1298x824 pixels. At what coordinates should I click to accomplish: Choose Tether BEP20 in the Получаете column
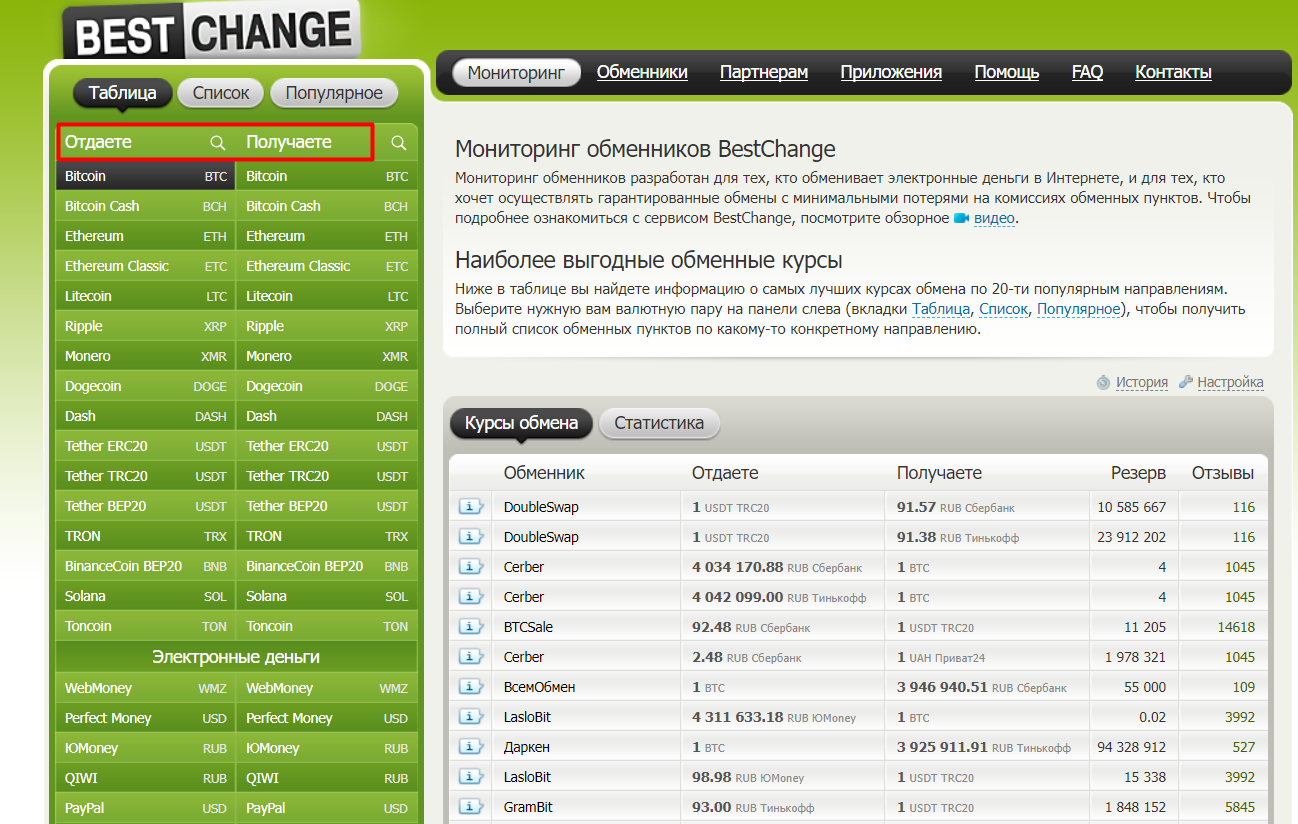[327, 506]
